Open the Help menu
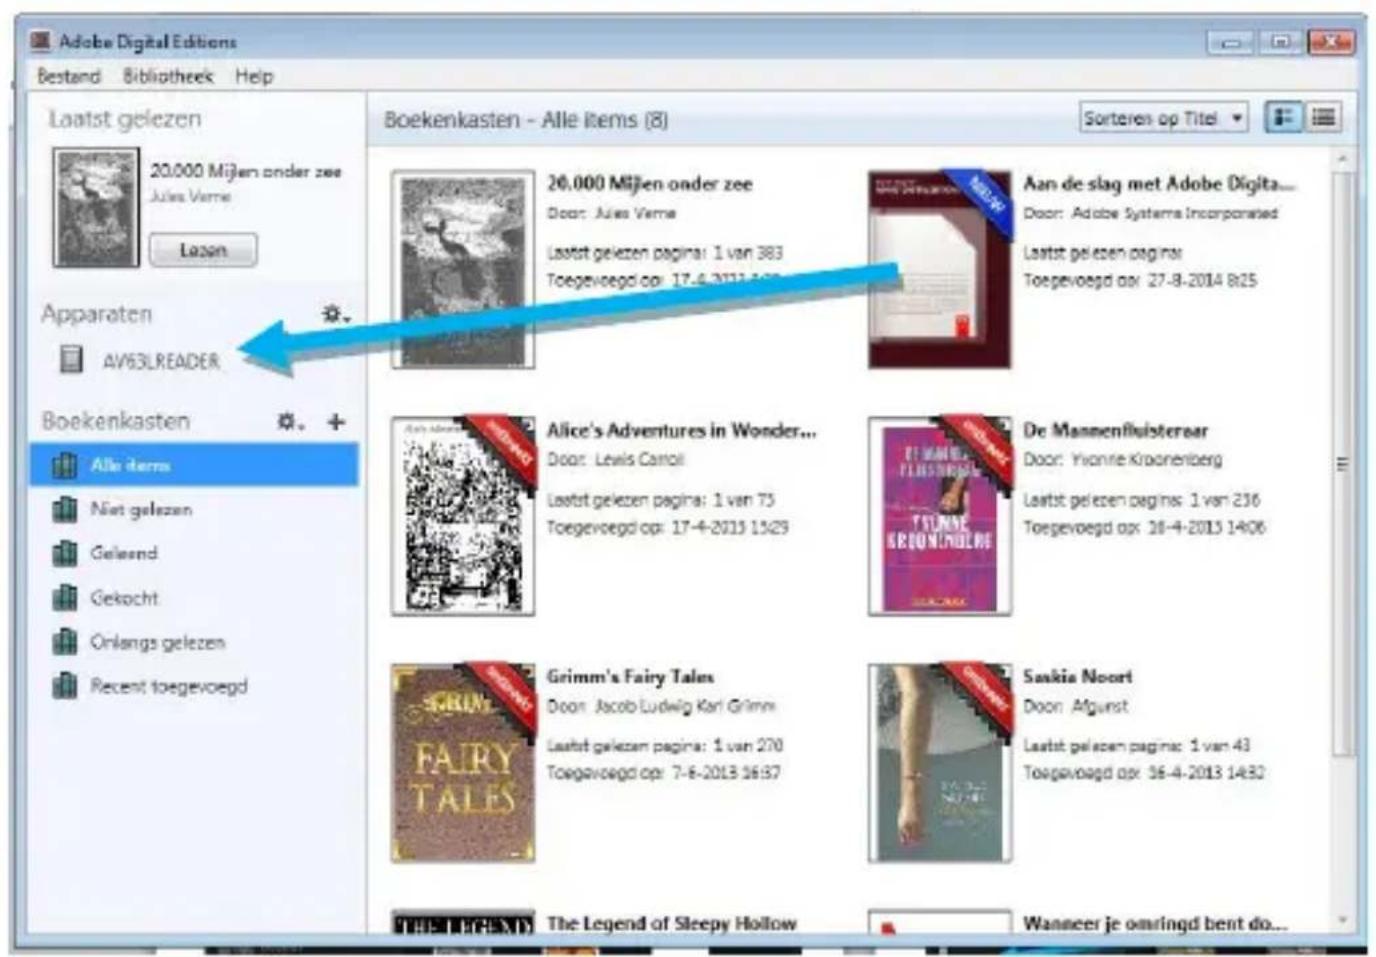The image size is (1376, 957). point(254,76)
